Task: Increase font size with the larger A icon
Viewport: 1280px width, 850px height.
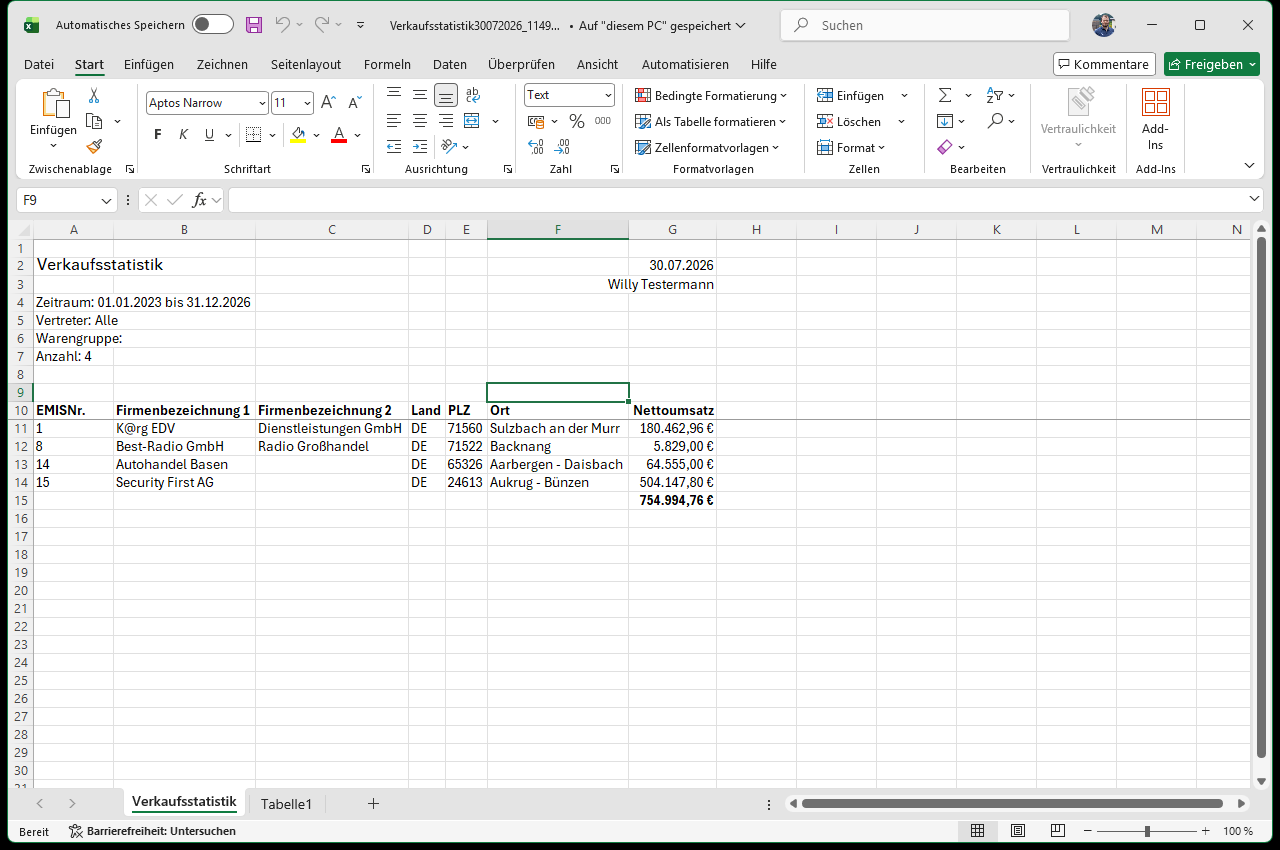Action: click(x=328, y=102)
